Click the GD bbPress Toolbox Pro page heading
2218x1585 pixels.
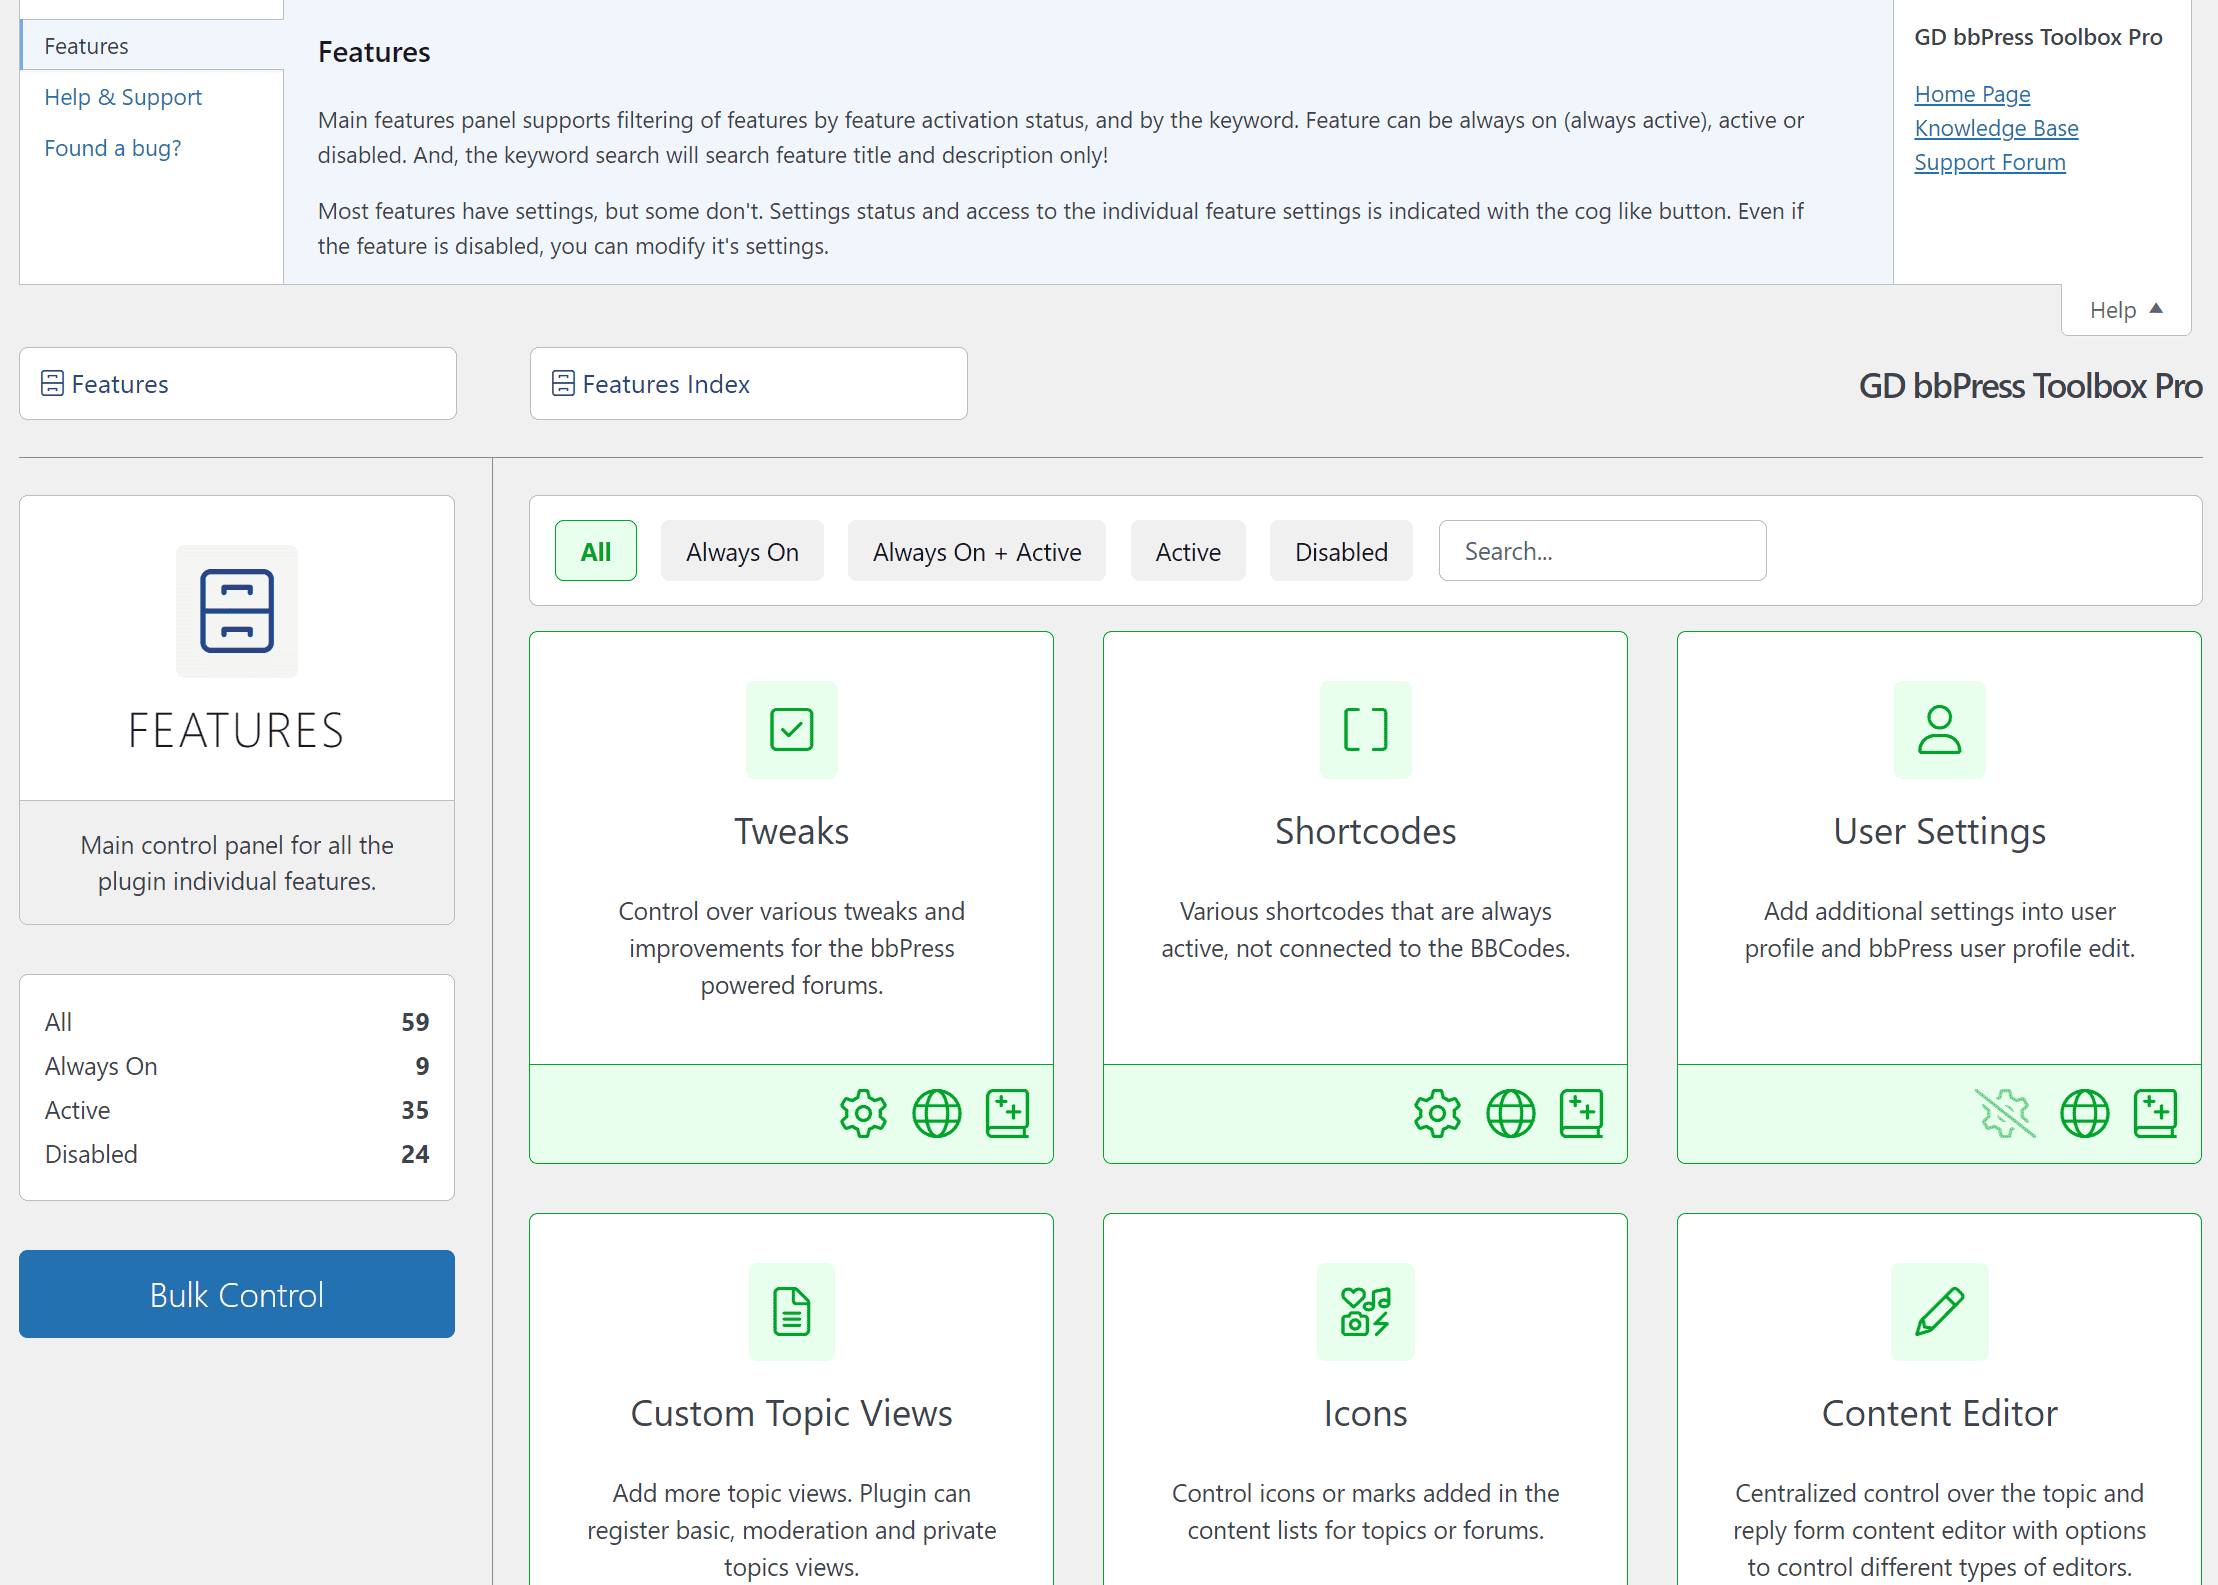click(x=2031, y=386)
